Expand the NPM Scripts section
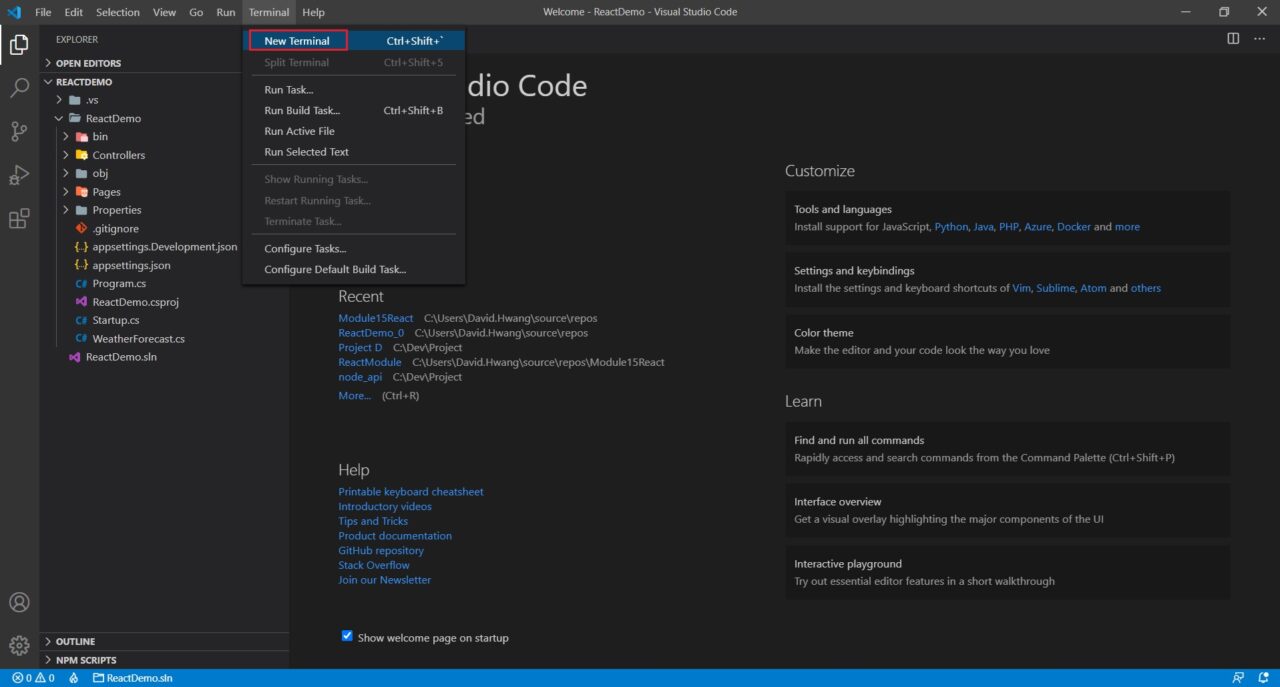The height and width of the screenshot is (687, 1280). point(85,659)
